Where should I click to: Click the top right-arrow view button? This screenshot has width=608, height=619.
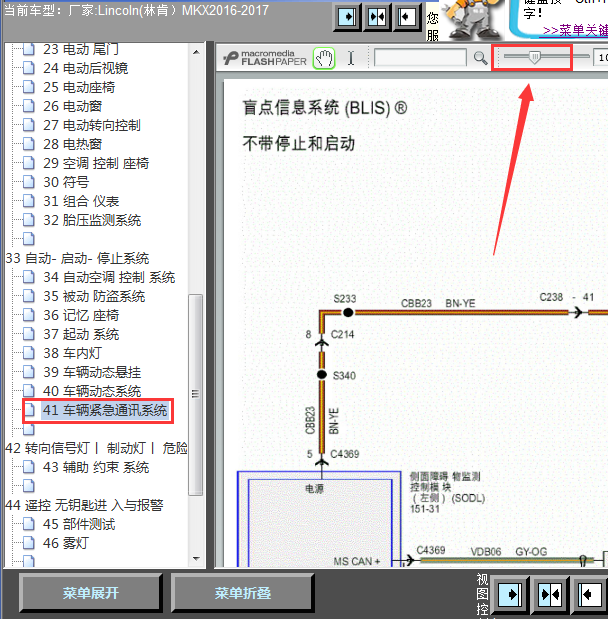tap(347, 17)
